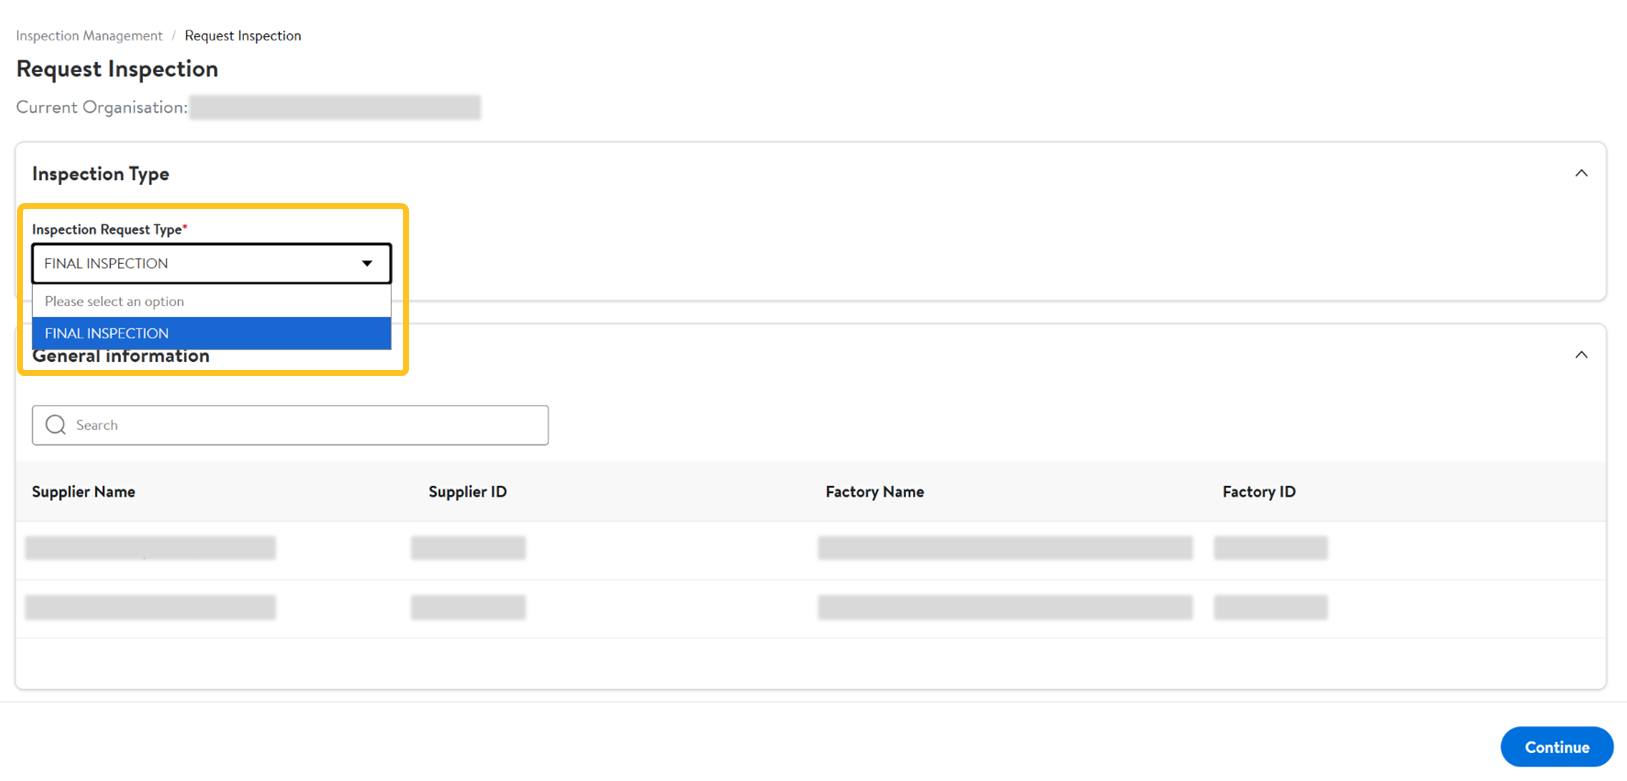Click the search magnifier icon

(x=56, y=425)
